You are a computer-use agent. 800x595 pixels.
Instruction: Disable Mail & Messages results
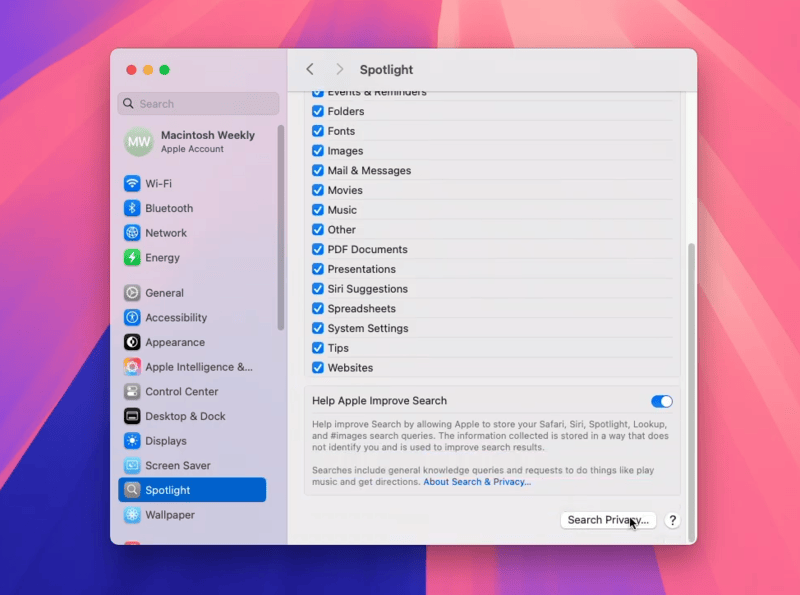(318, 170)
